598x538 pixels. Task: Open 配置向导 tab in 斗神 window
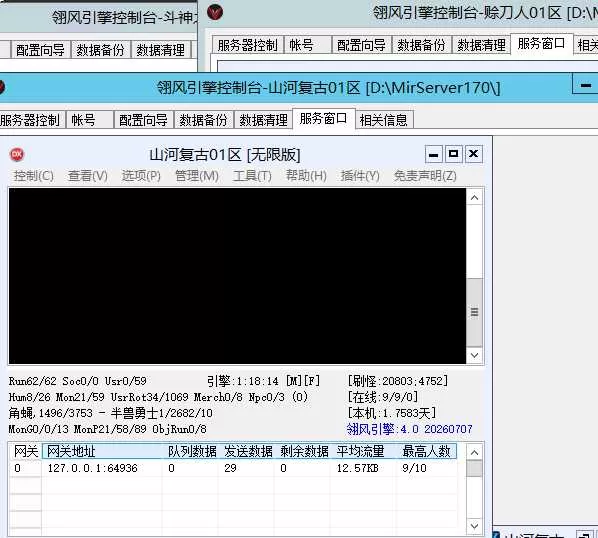[x=40, y=50]
